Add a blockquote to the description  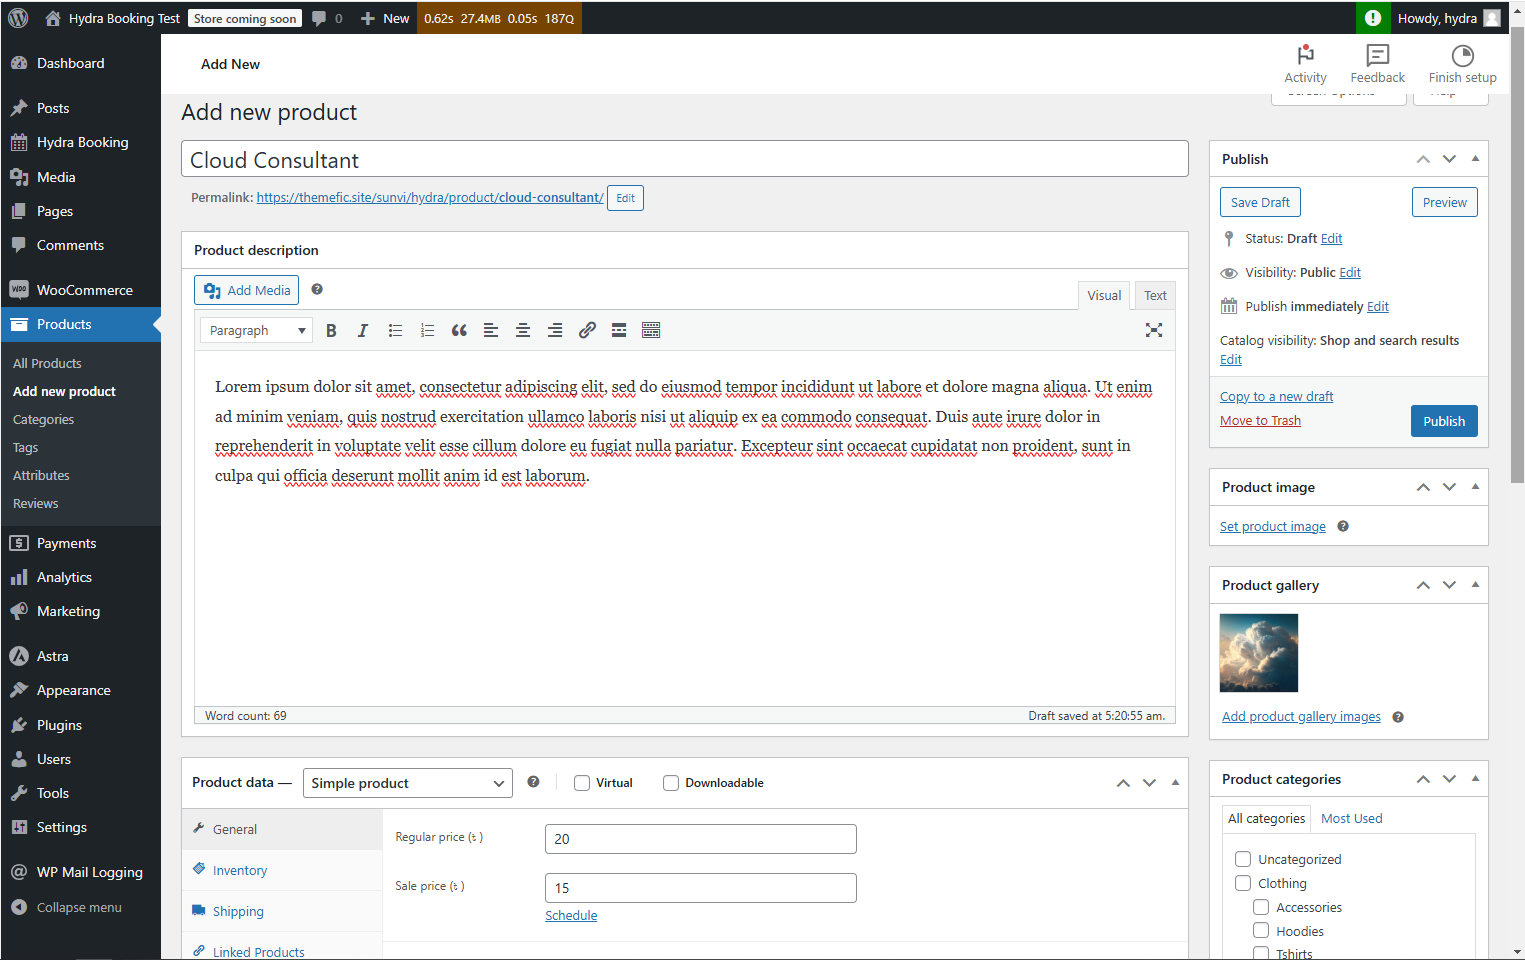[x=459, y=330]
